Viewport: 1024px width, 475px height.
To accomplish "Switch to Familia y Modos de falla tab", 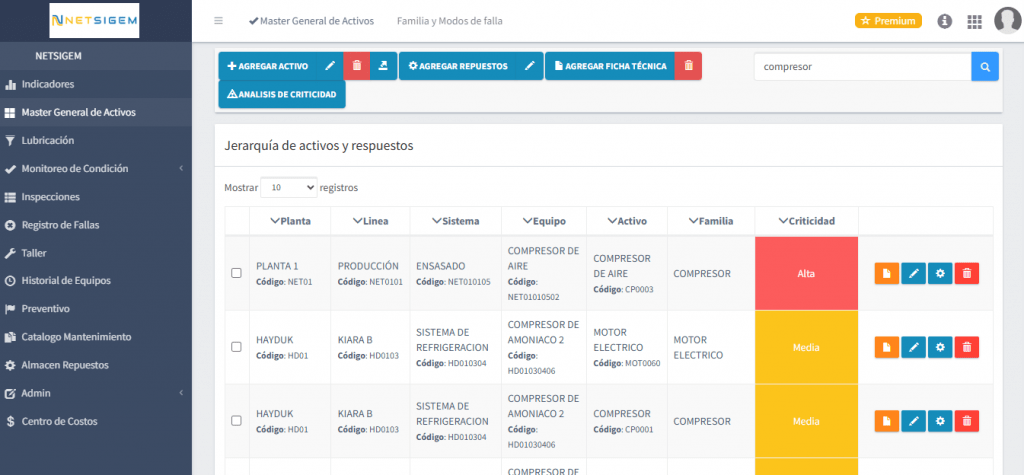I will tap(449, 21).
